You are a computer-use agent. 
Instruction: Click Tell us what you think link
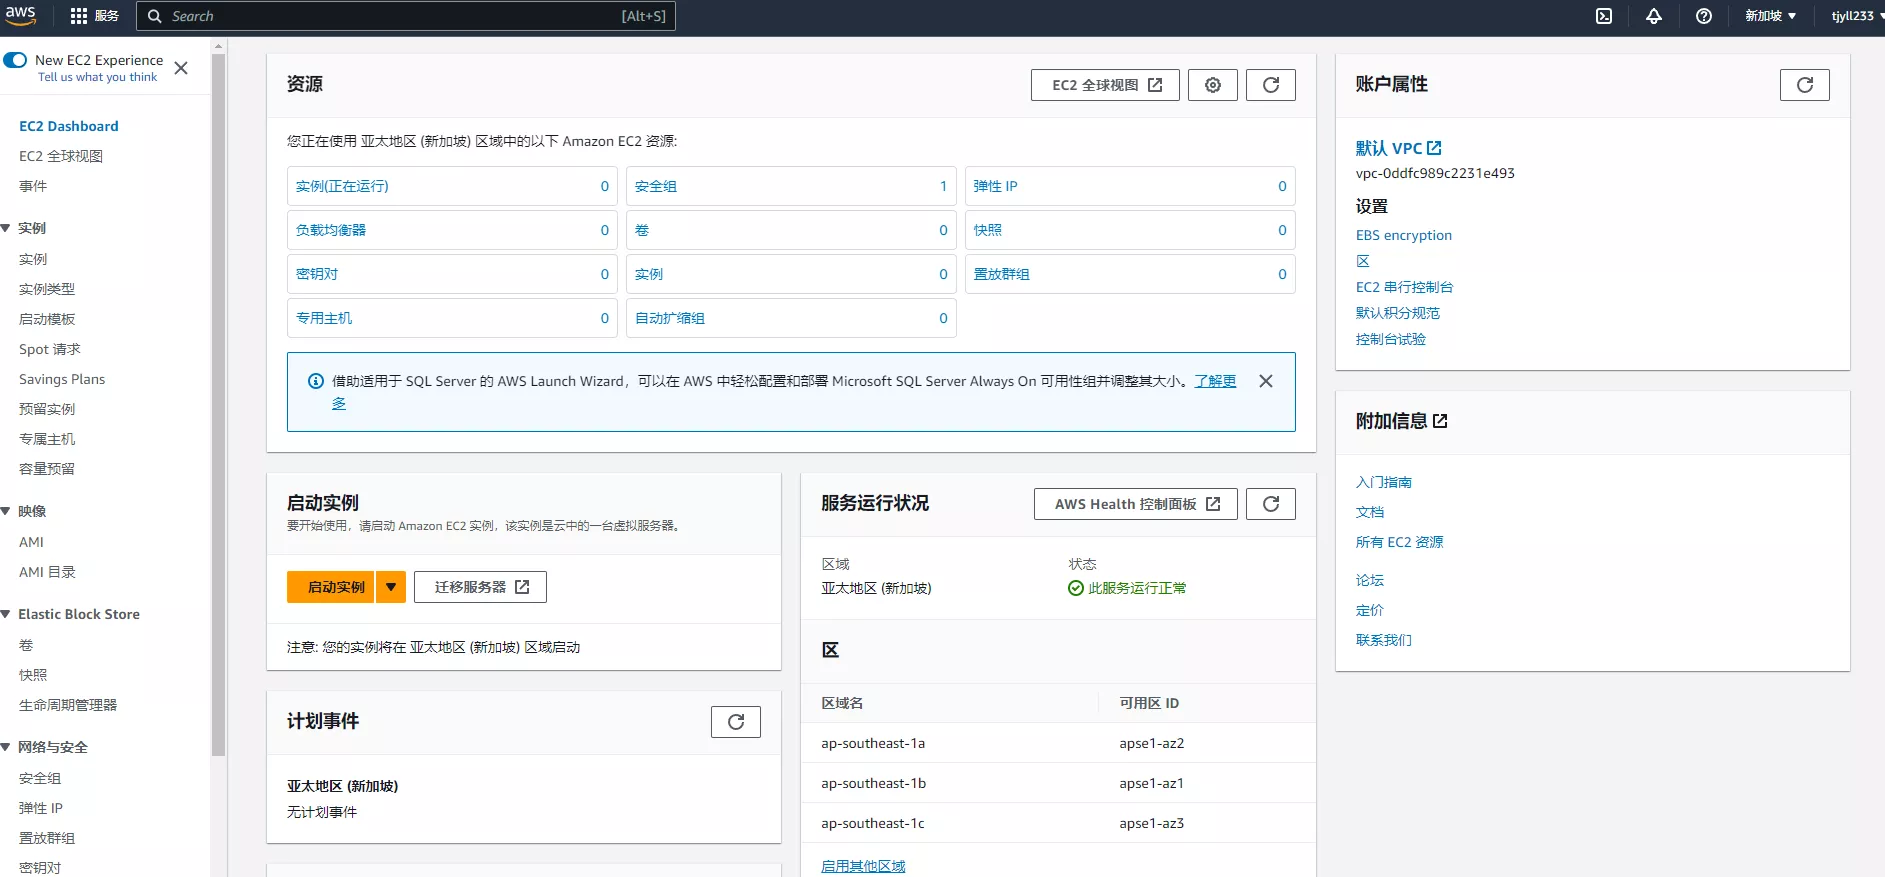coord(98,77)
